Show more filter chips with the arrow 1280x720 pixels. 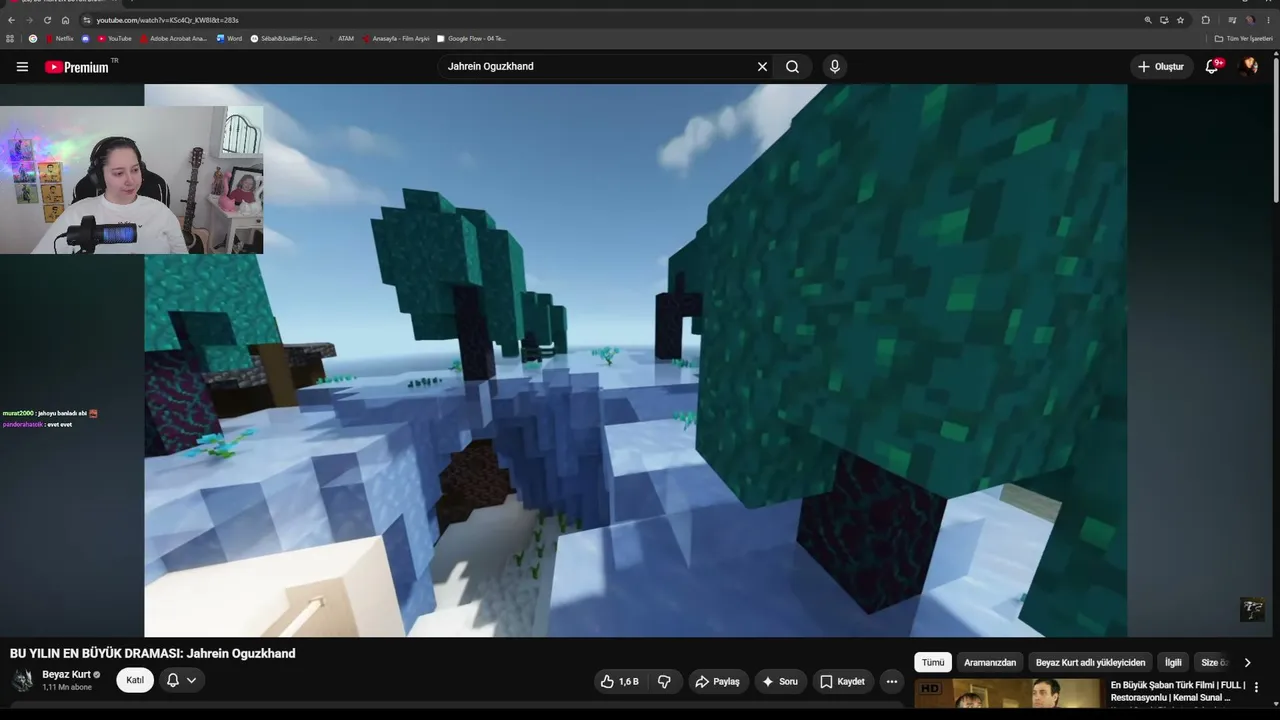pos(1247,663)
